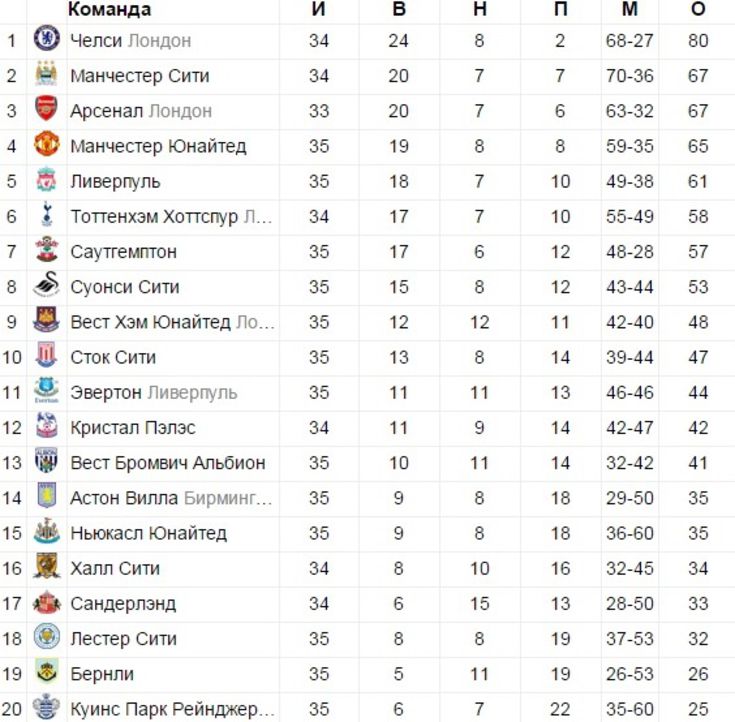Open the Бернли team link
735x722 pixels.
(x=102, y=674)
